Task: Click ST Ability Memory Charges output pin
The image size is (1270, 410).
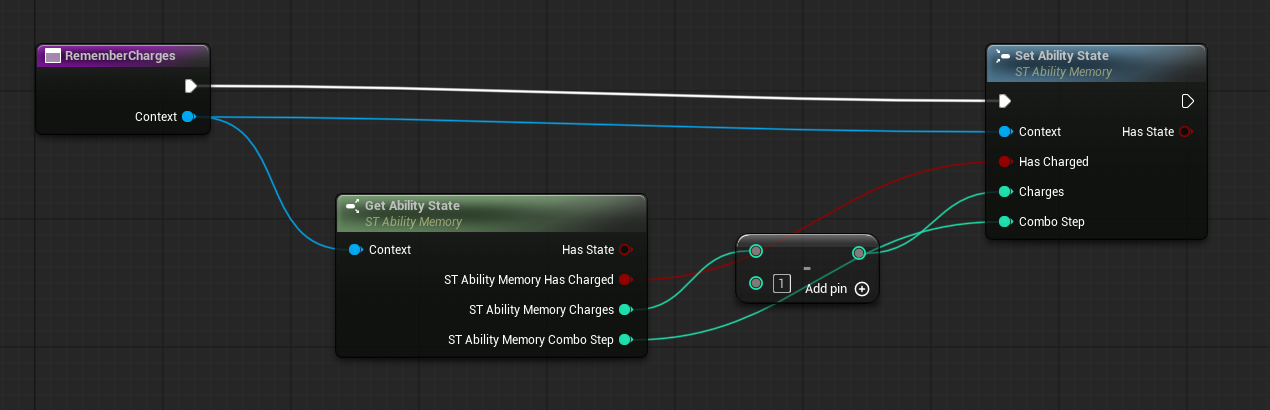Action: (626, 309)
